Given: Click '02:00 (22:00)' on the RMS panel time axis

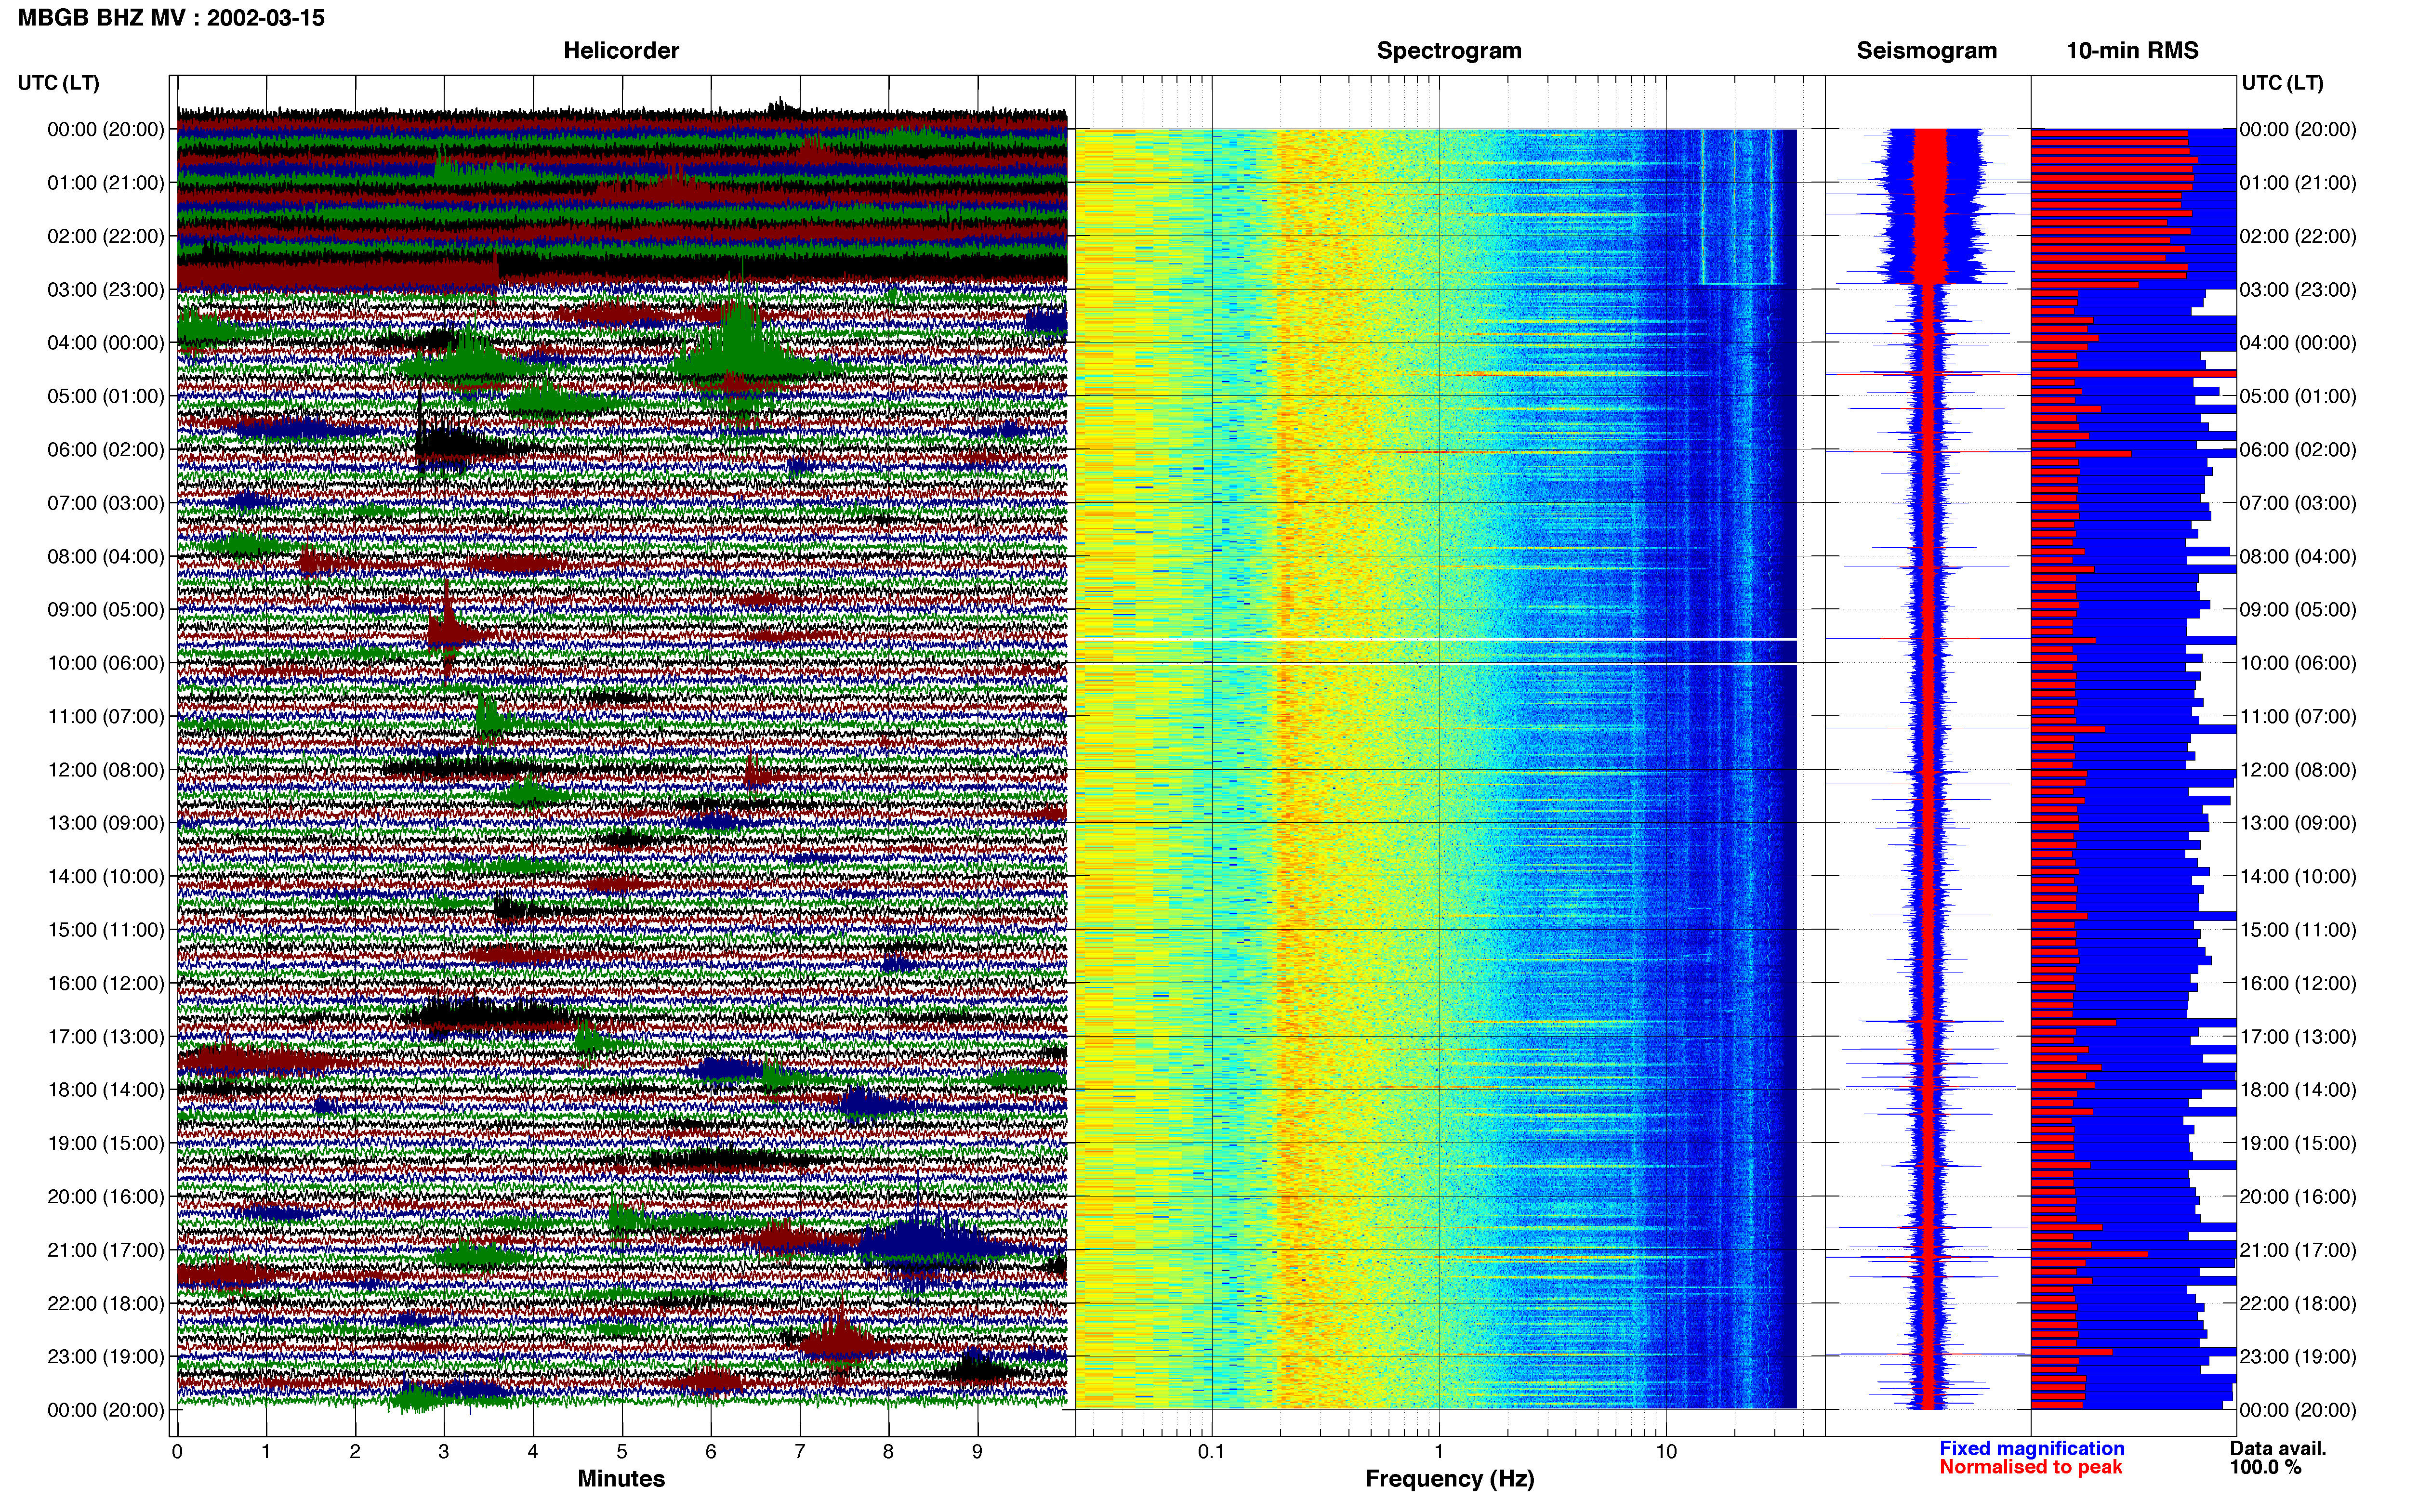Looking at the screenshot, I should point(2298,236).
